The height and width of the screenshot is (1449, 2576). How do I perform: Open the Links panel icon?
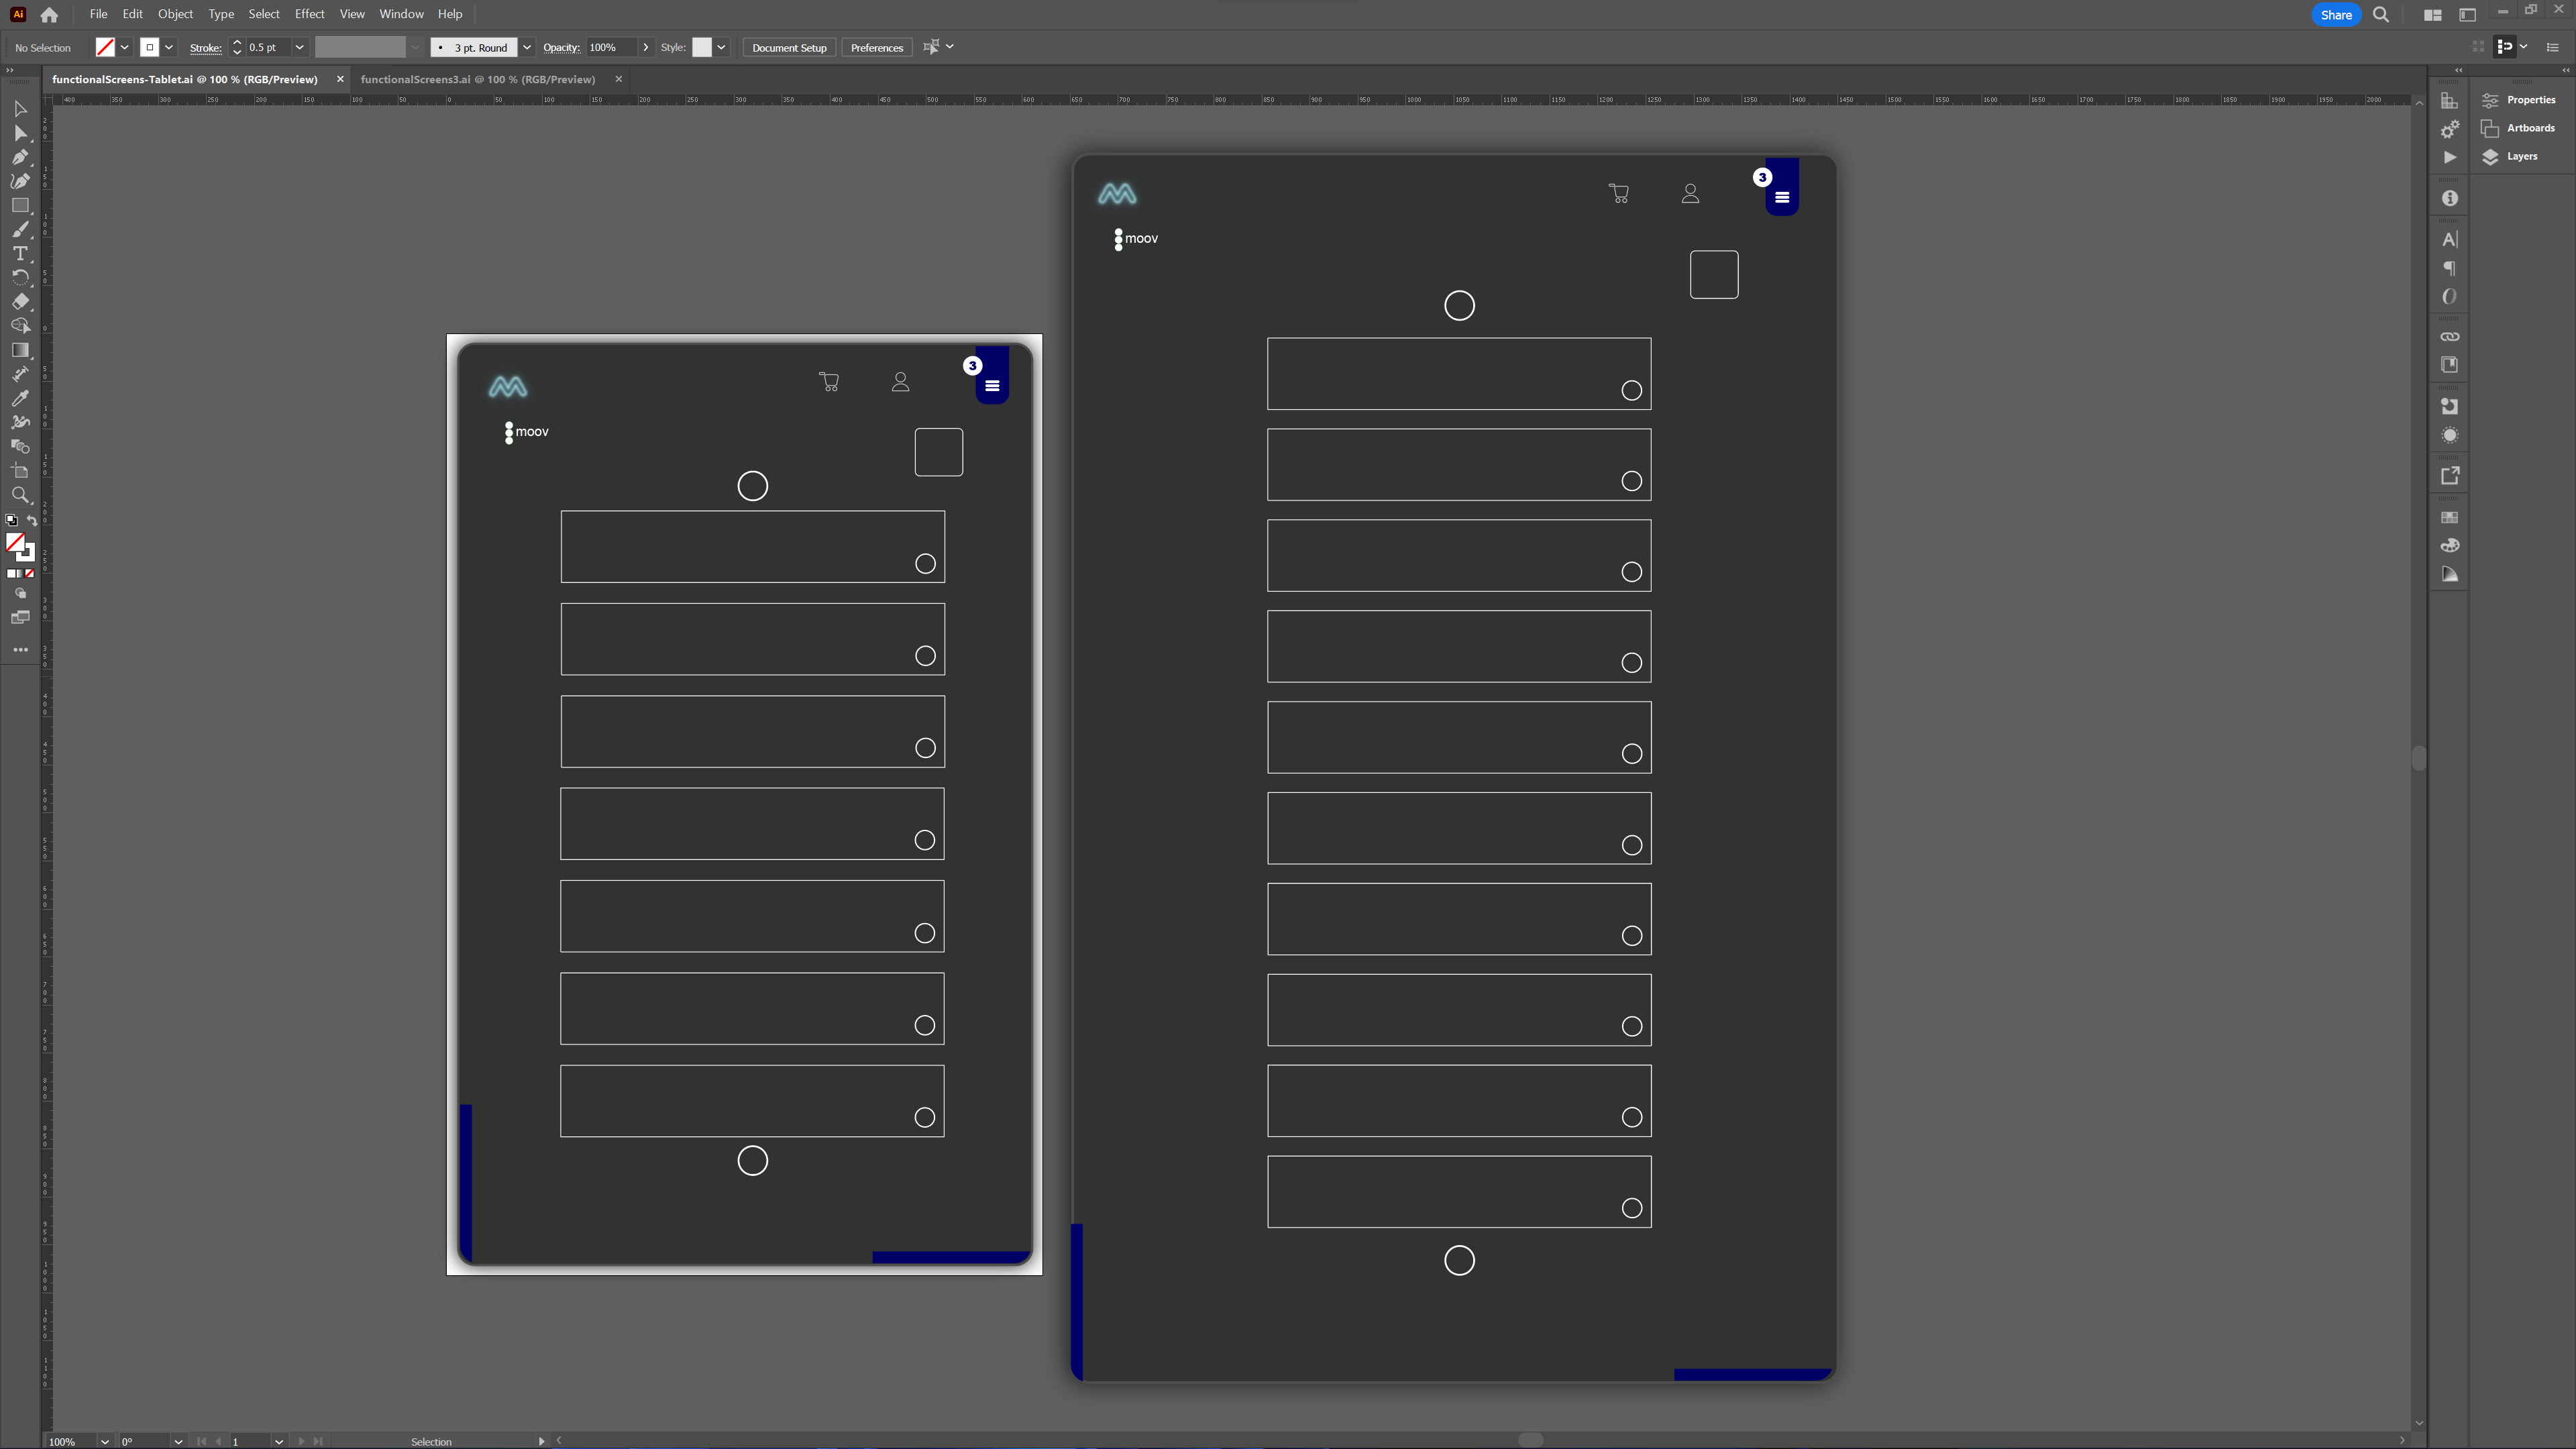[2449, 337]
